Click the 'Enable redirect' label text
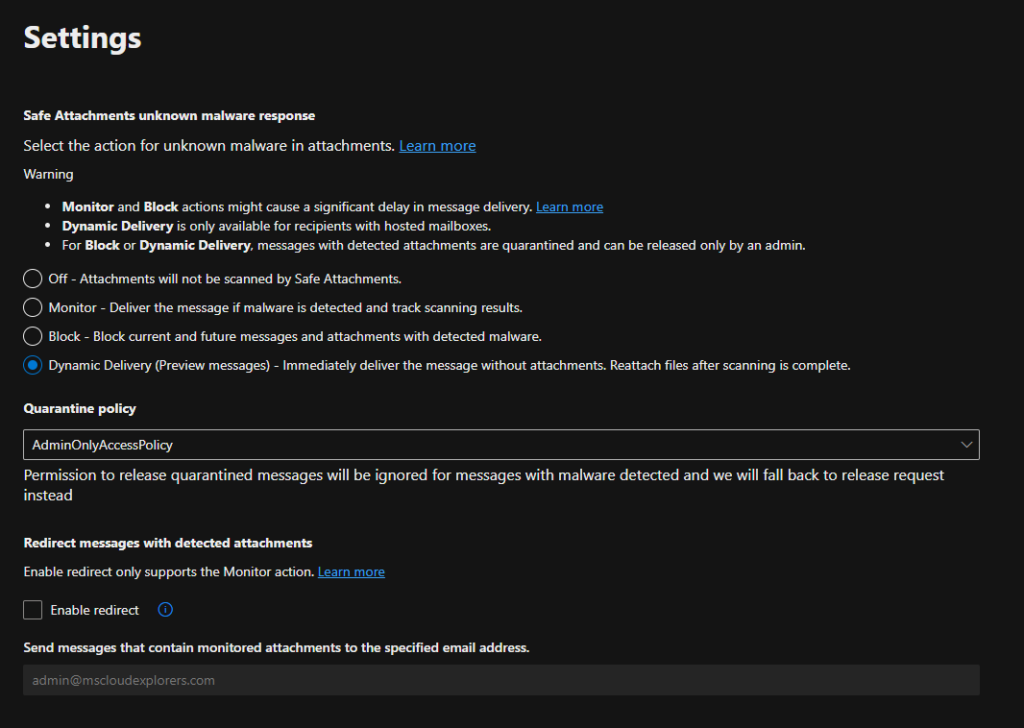Screen dimensions: 1024x728 (x=95, y=610)
